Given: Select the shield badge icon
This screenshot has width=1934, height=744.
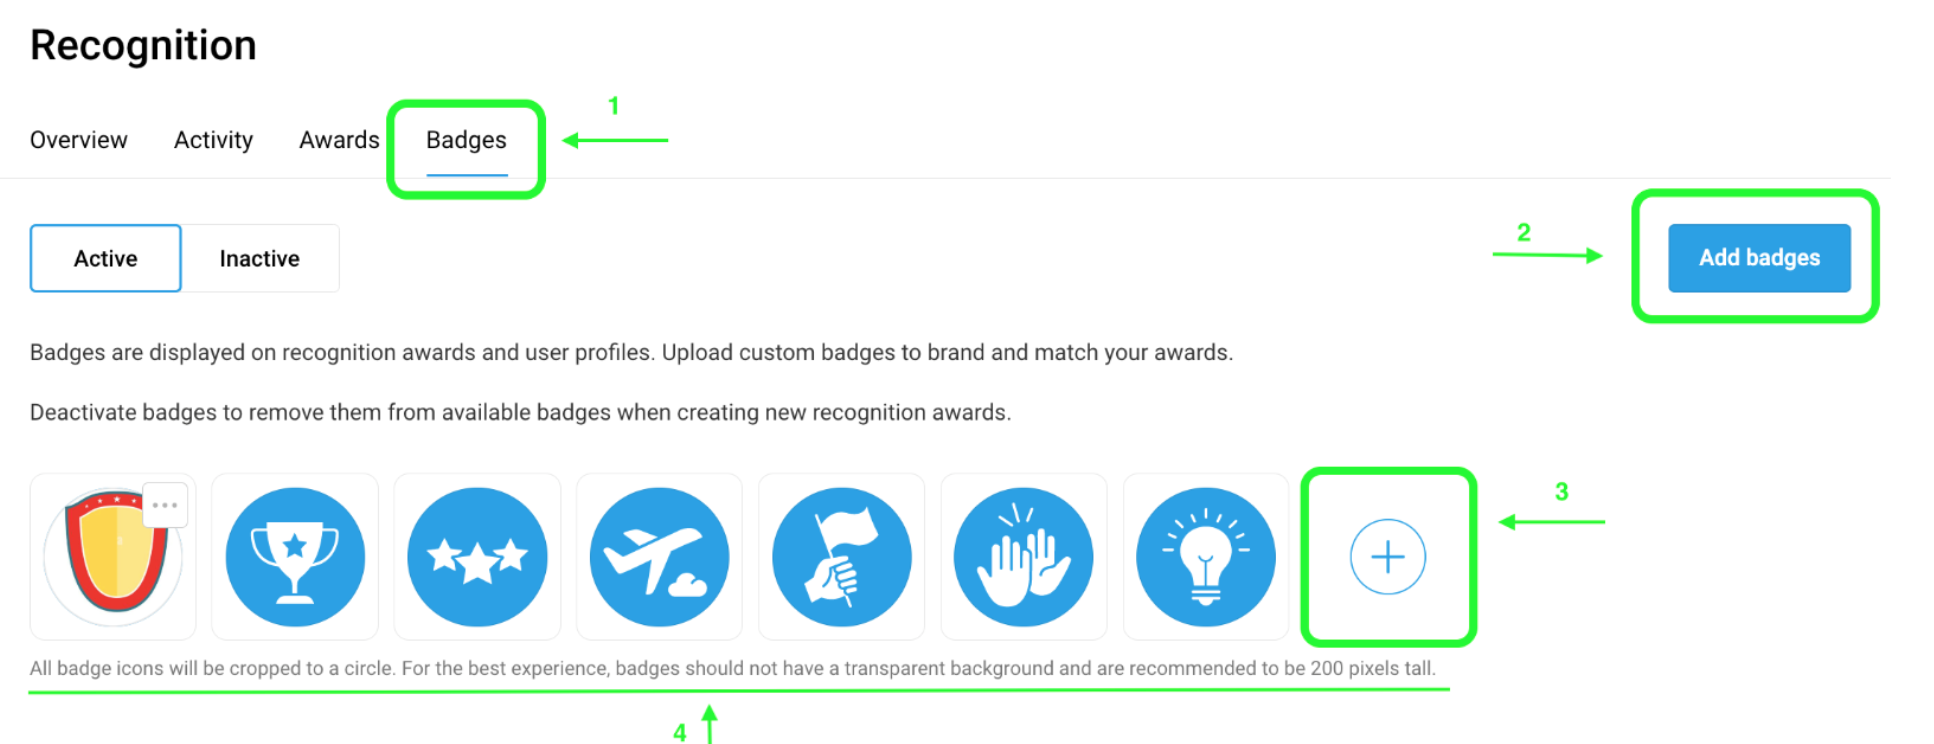Looking at the screenshot, I should [112, 557].
